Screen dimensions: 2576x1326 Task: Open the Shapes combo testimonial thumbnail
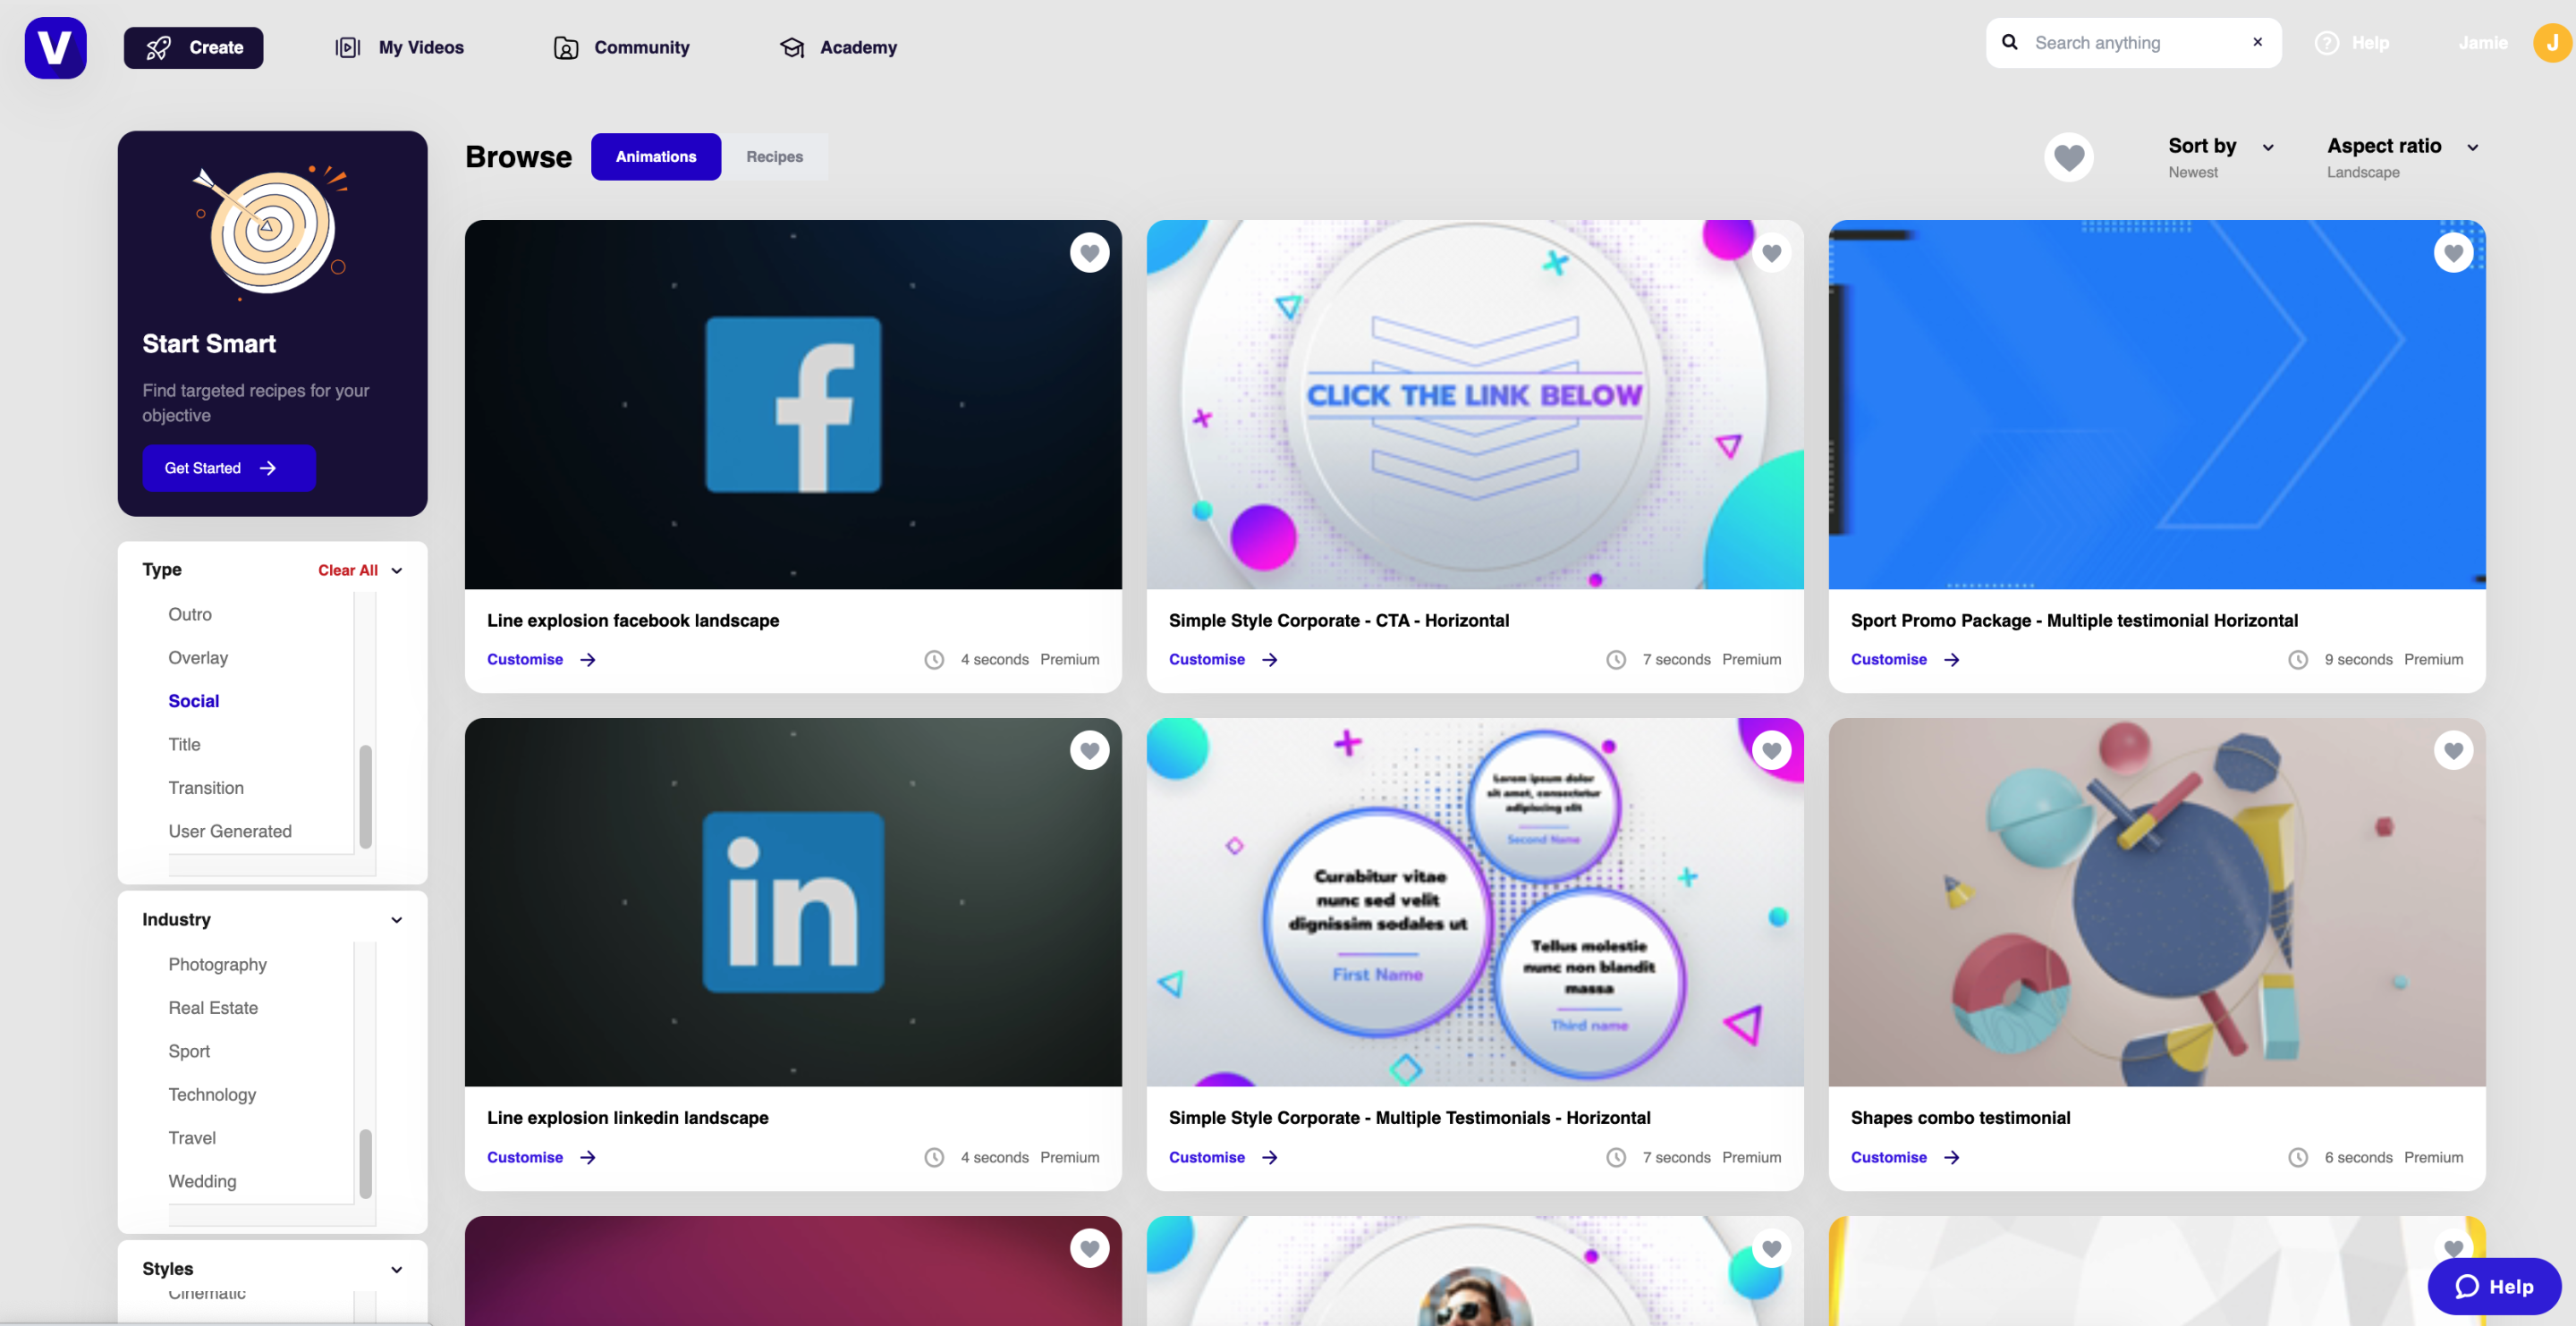tap(2157, 902)
